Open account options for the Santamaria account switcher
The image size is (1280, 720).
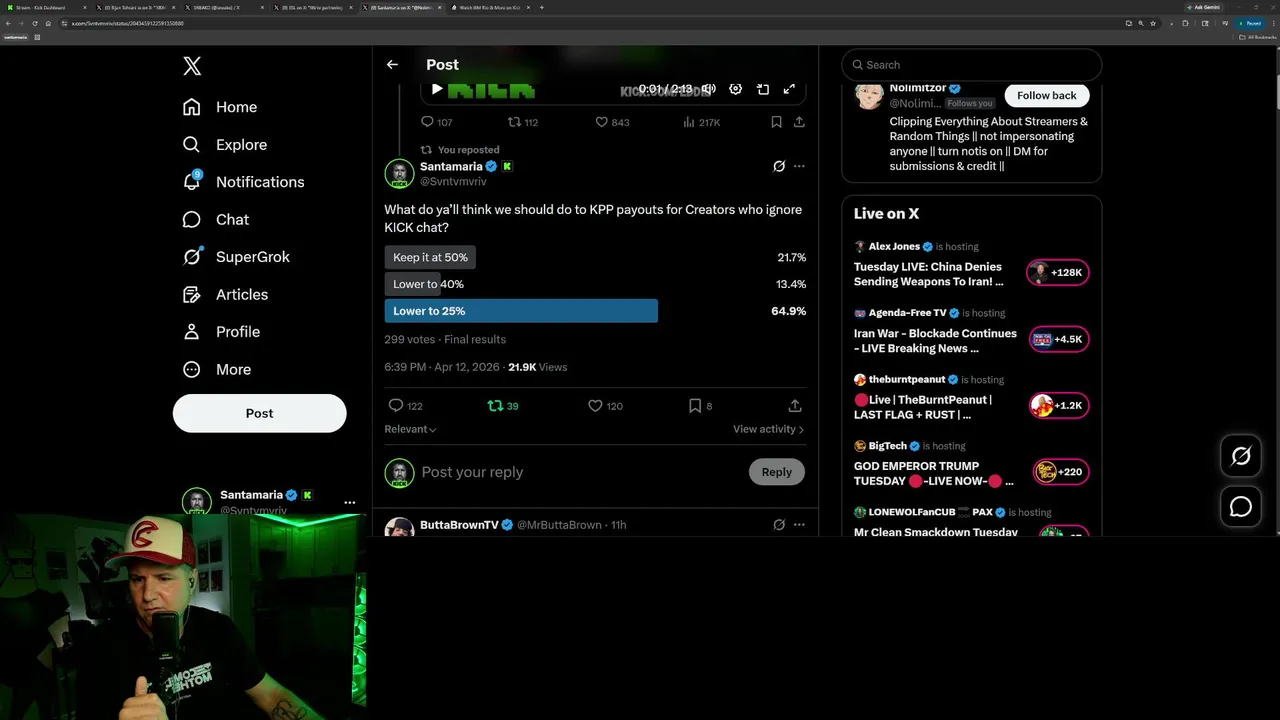click(349, 502)
